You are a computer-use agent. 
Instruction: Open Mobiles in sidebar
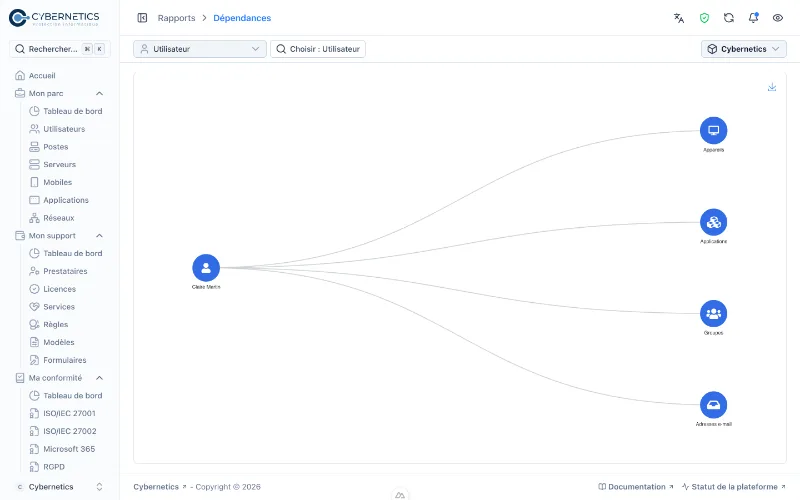click(57, 182)
